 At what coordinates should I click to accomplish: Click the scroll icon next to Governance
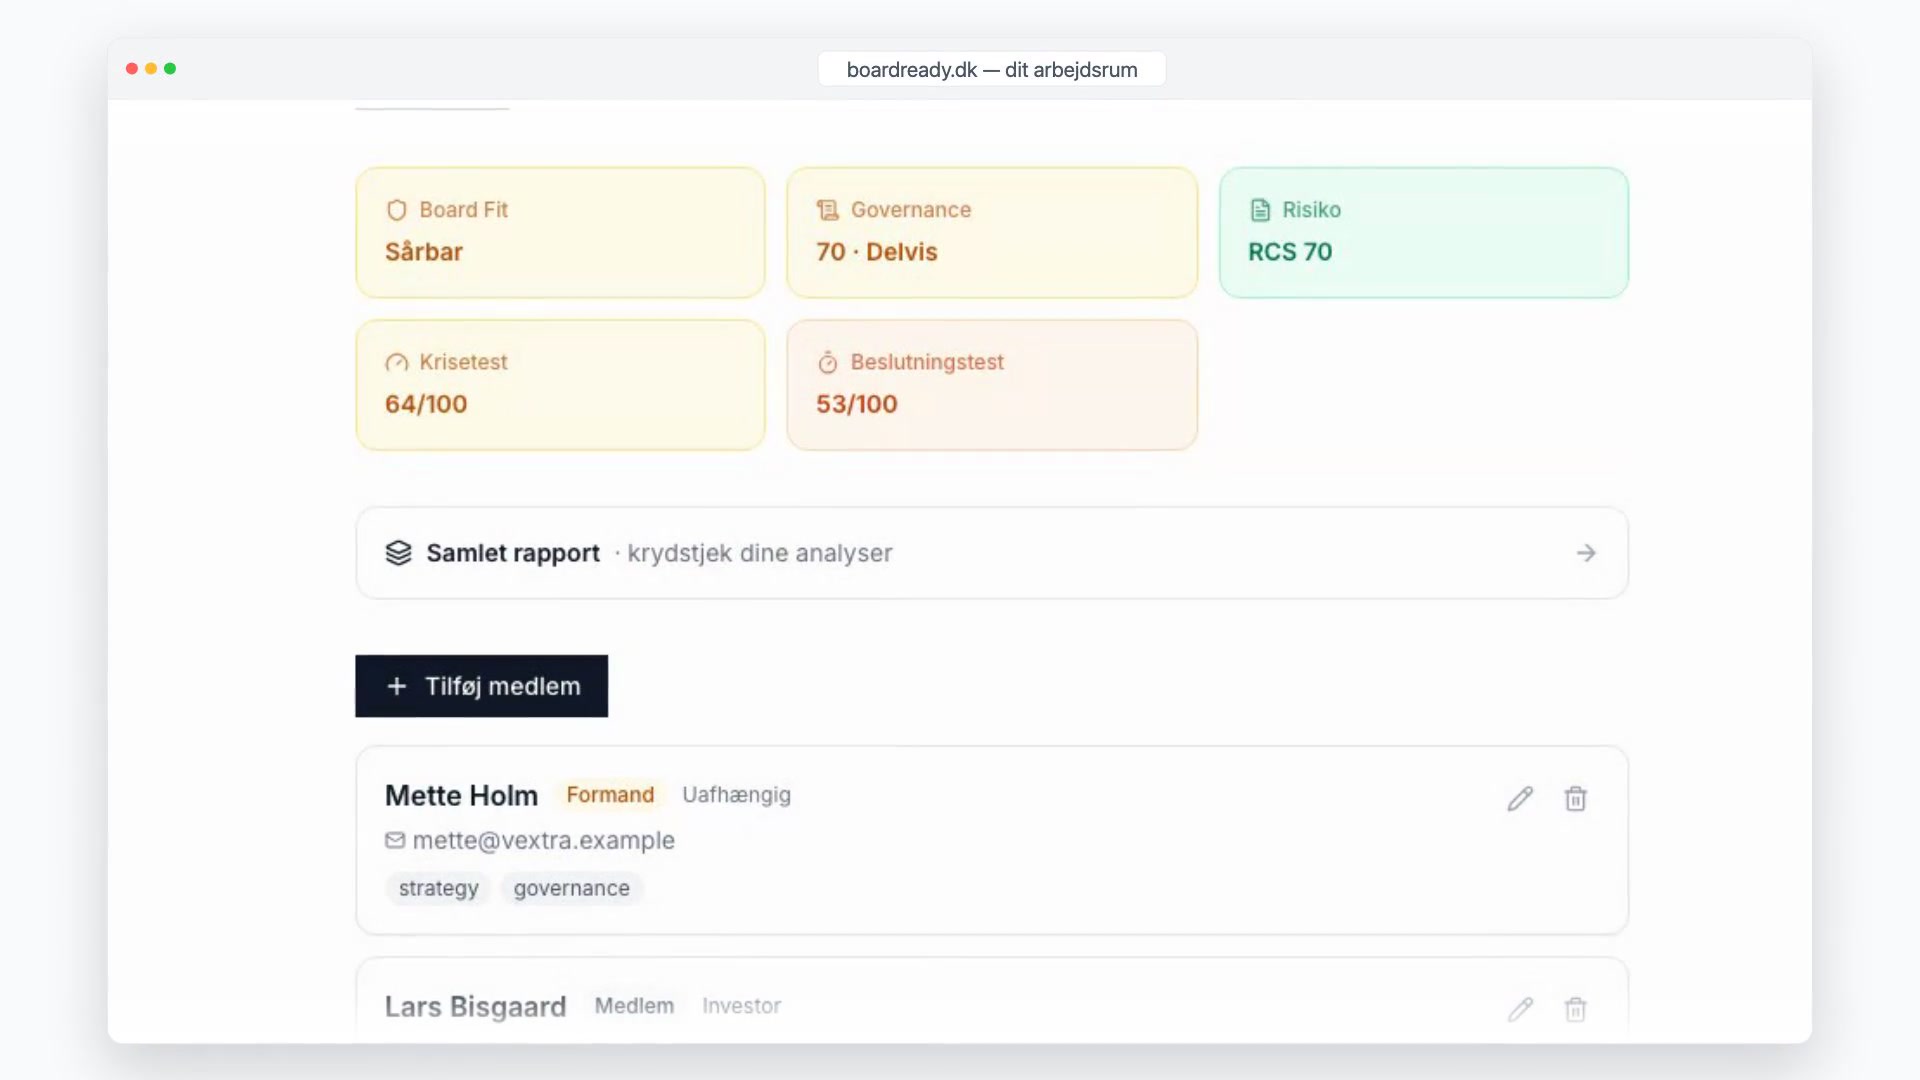(827, 210)
